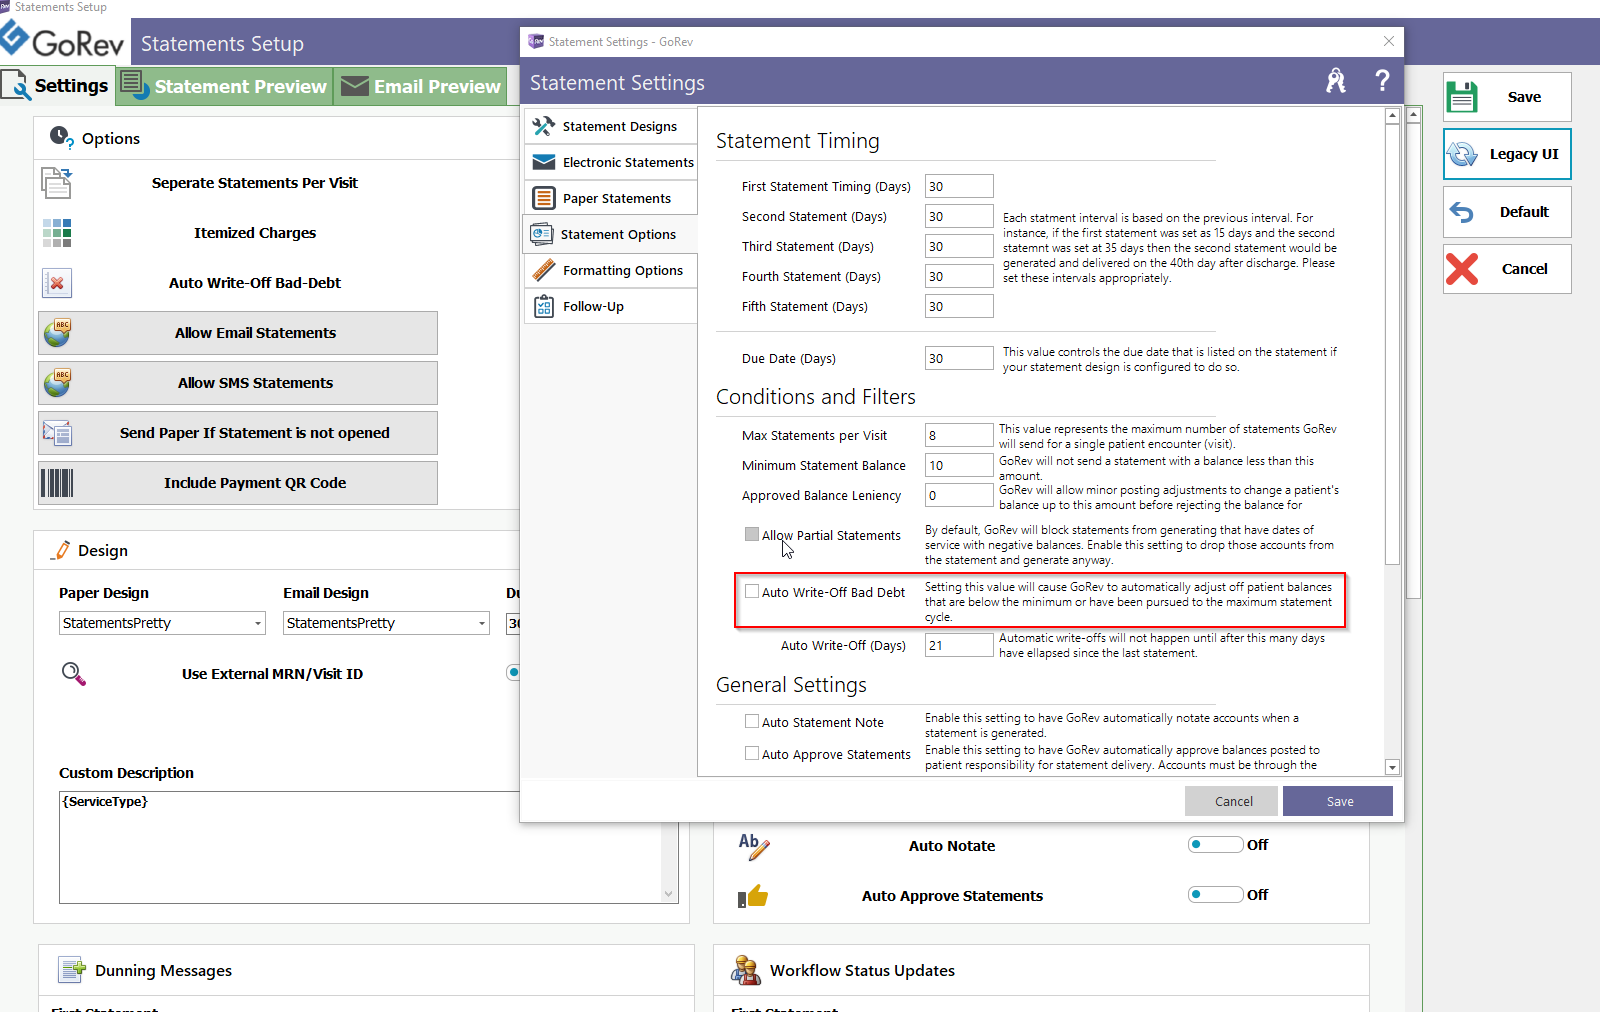This screenshot has height=1012, width=1600.
Task: Click the document icon beside Paper Statements
Action: (x=544, y=198)
